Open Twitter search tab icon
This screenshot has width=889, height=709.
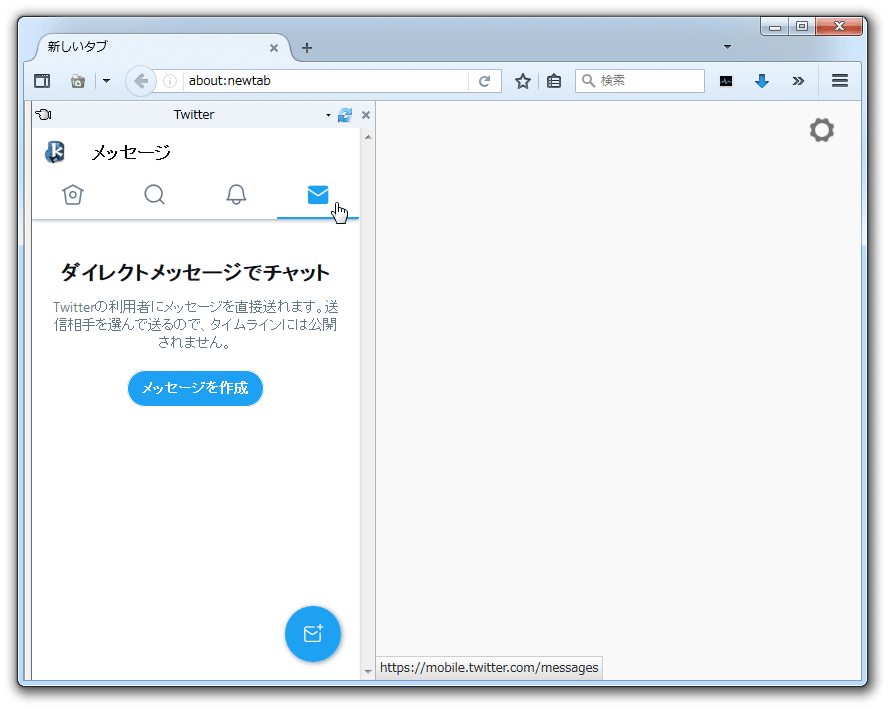[x=154, y=195]
